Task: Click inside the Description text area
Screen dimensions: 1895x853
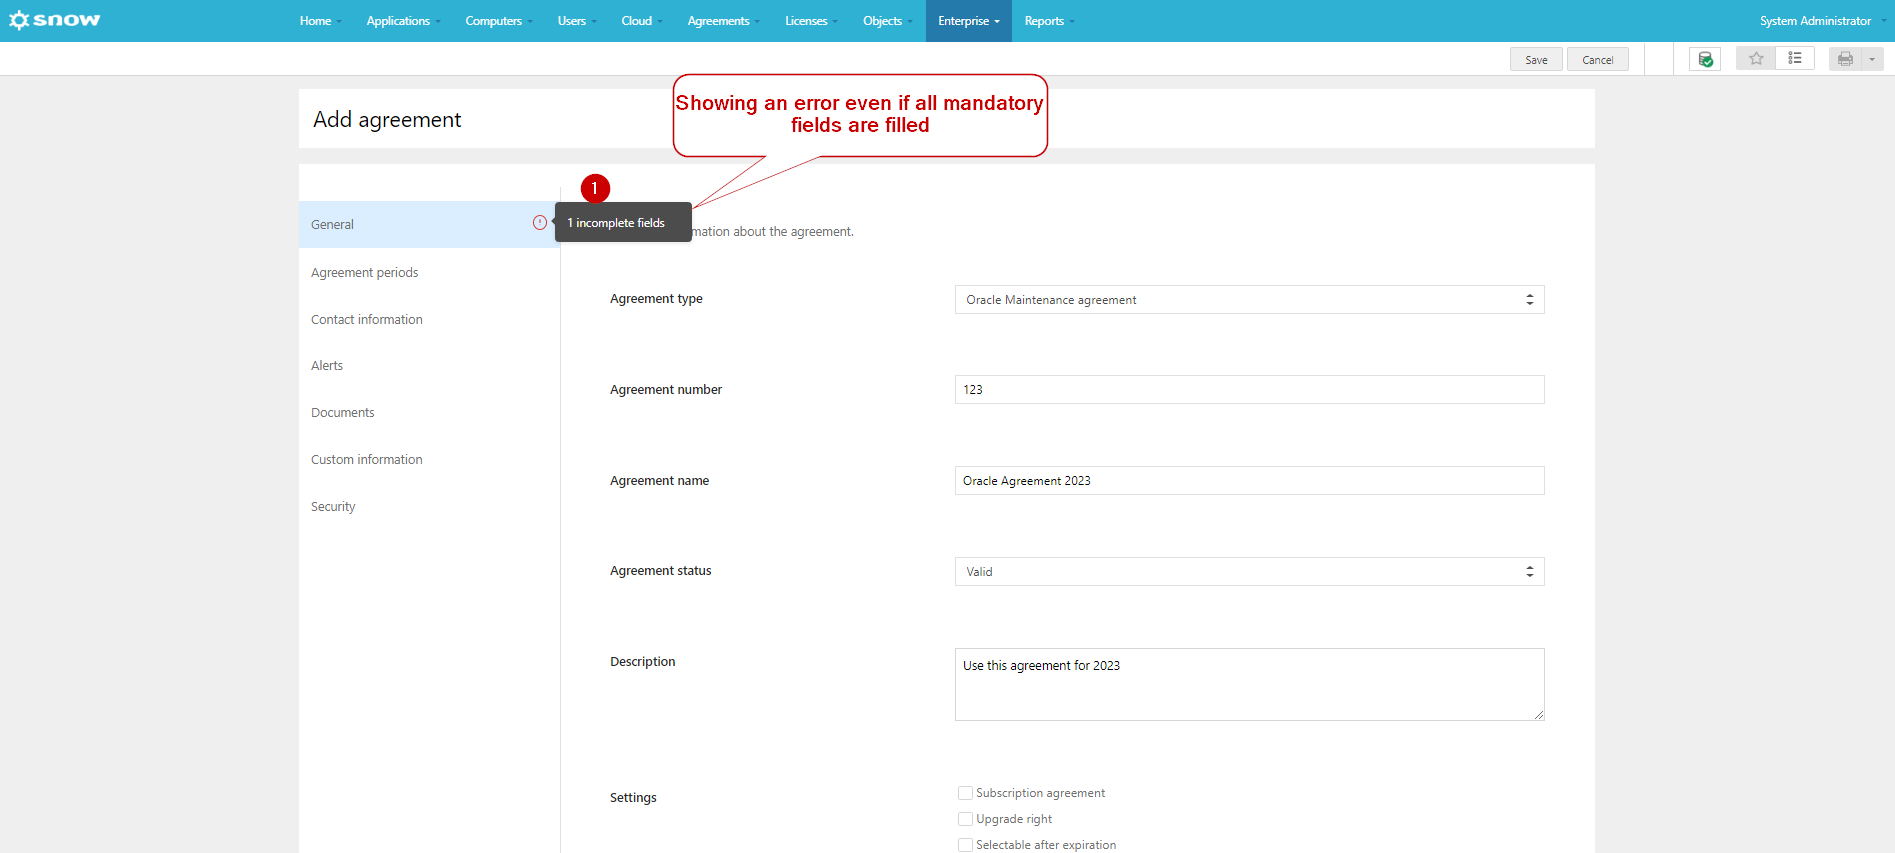Action: pyautogui.click(x=1249, y=685)
